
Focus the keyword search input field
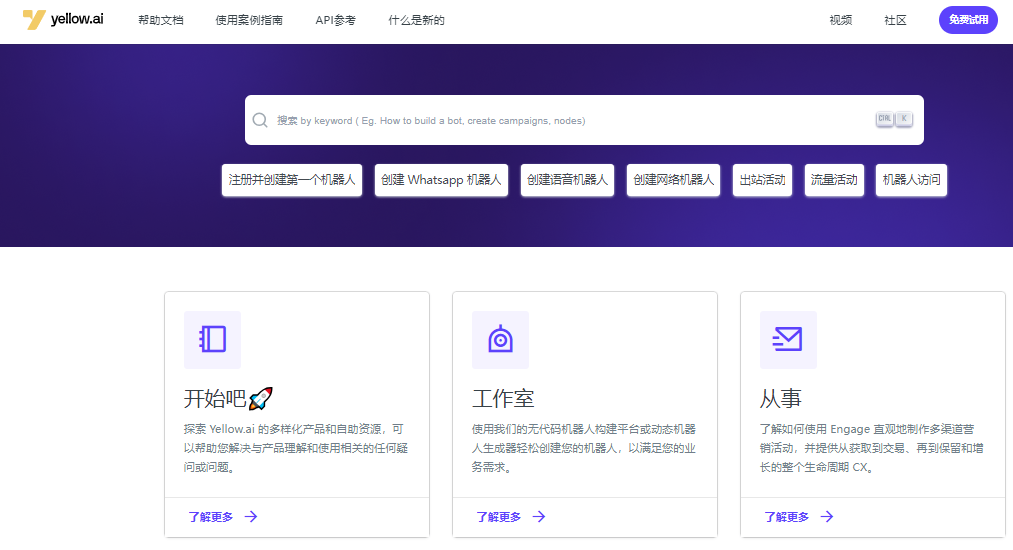coord(584,120)
